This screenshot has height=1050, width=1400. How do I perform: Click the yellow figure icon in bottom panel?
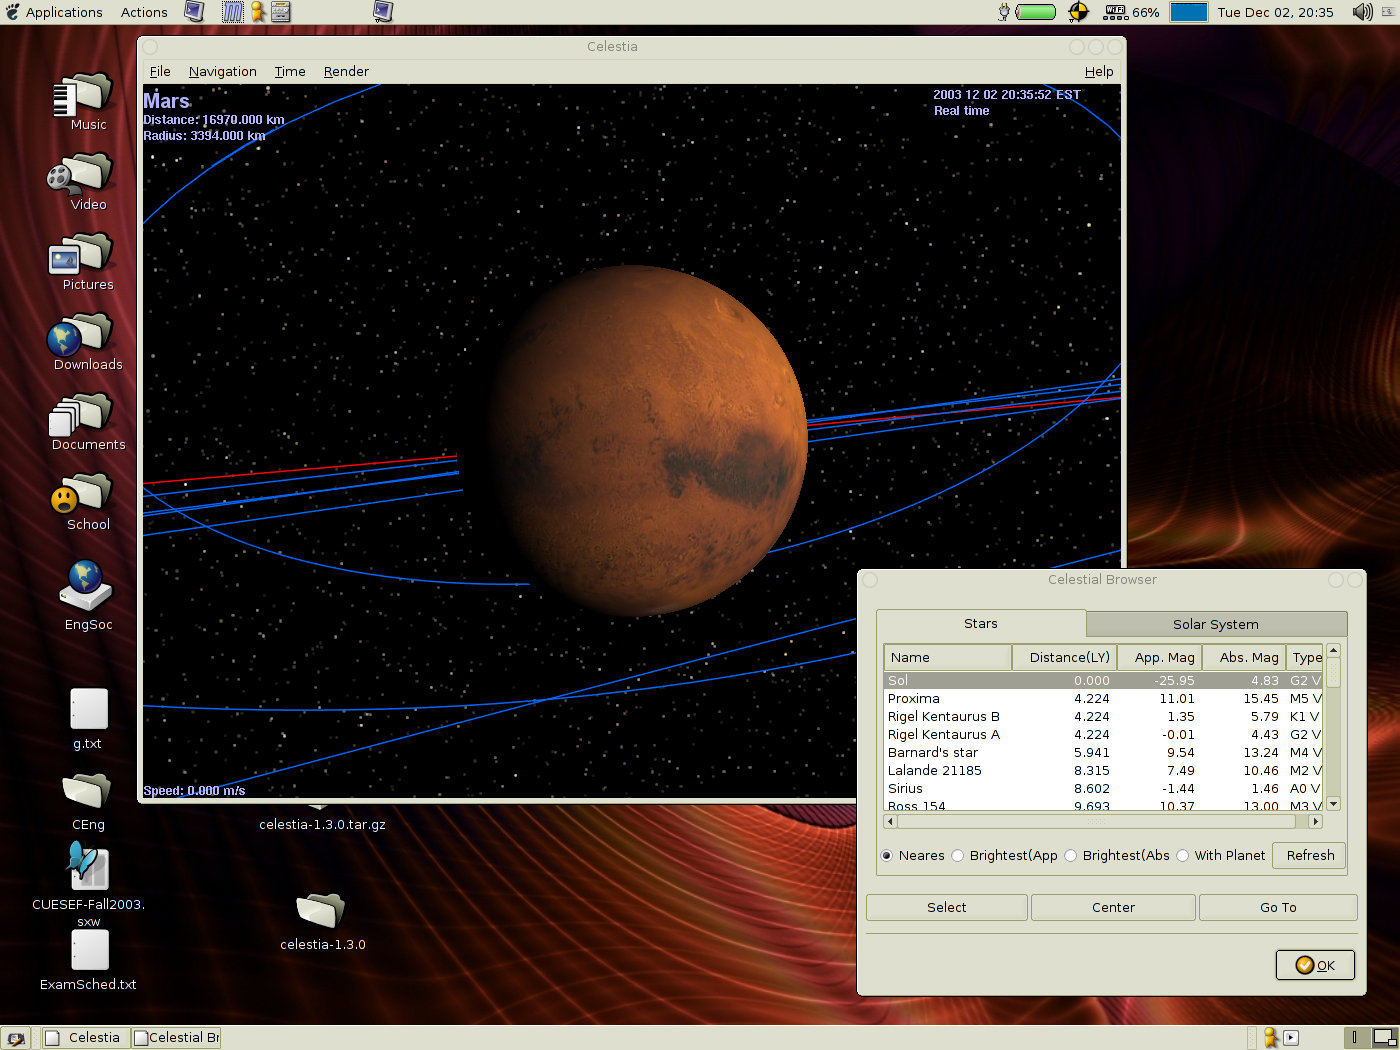coord(1270,1038)
